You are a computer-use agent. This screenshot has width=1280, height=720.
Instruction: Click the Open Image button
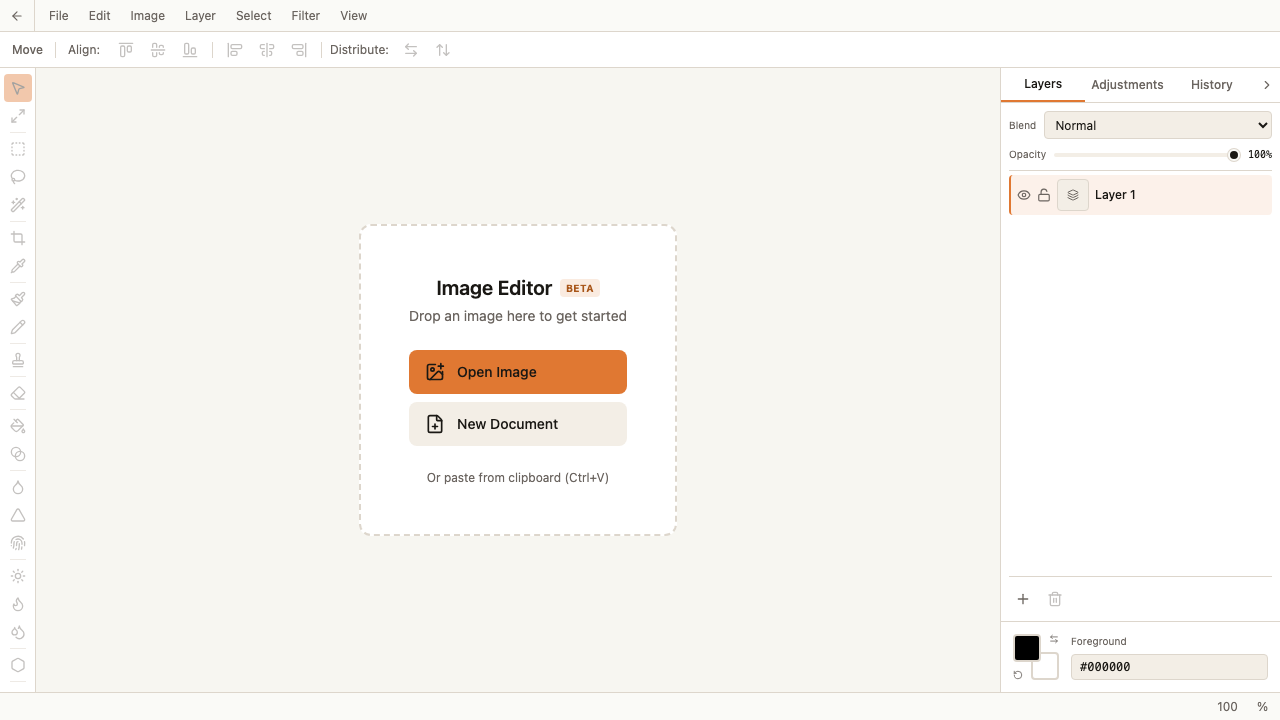click(518, 372)
